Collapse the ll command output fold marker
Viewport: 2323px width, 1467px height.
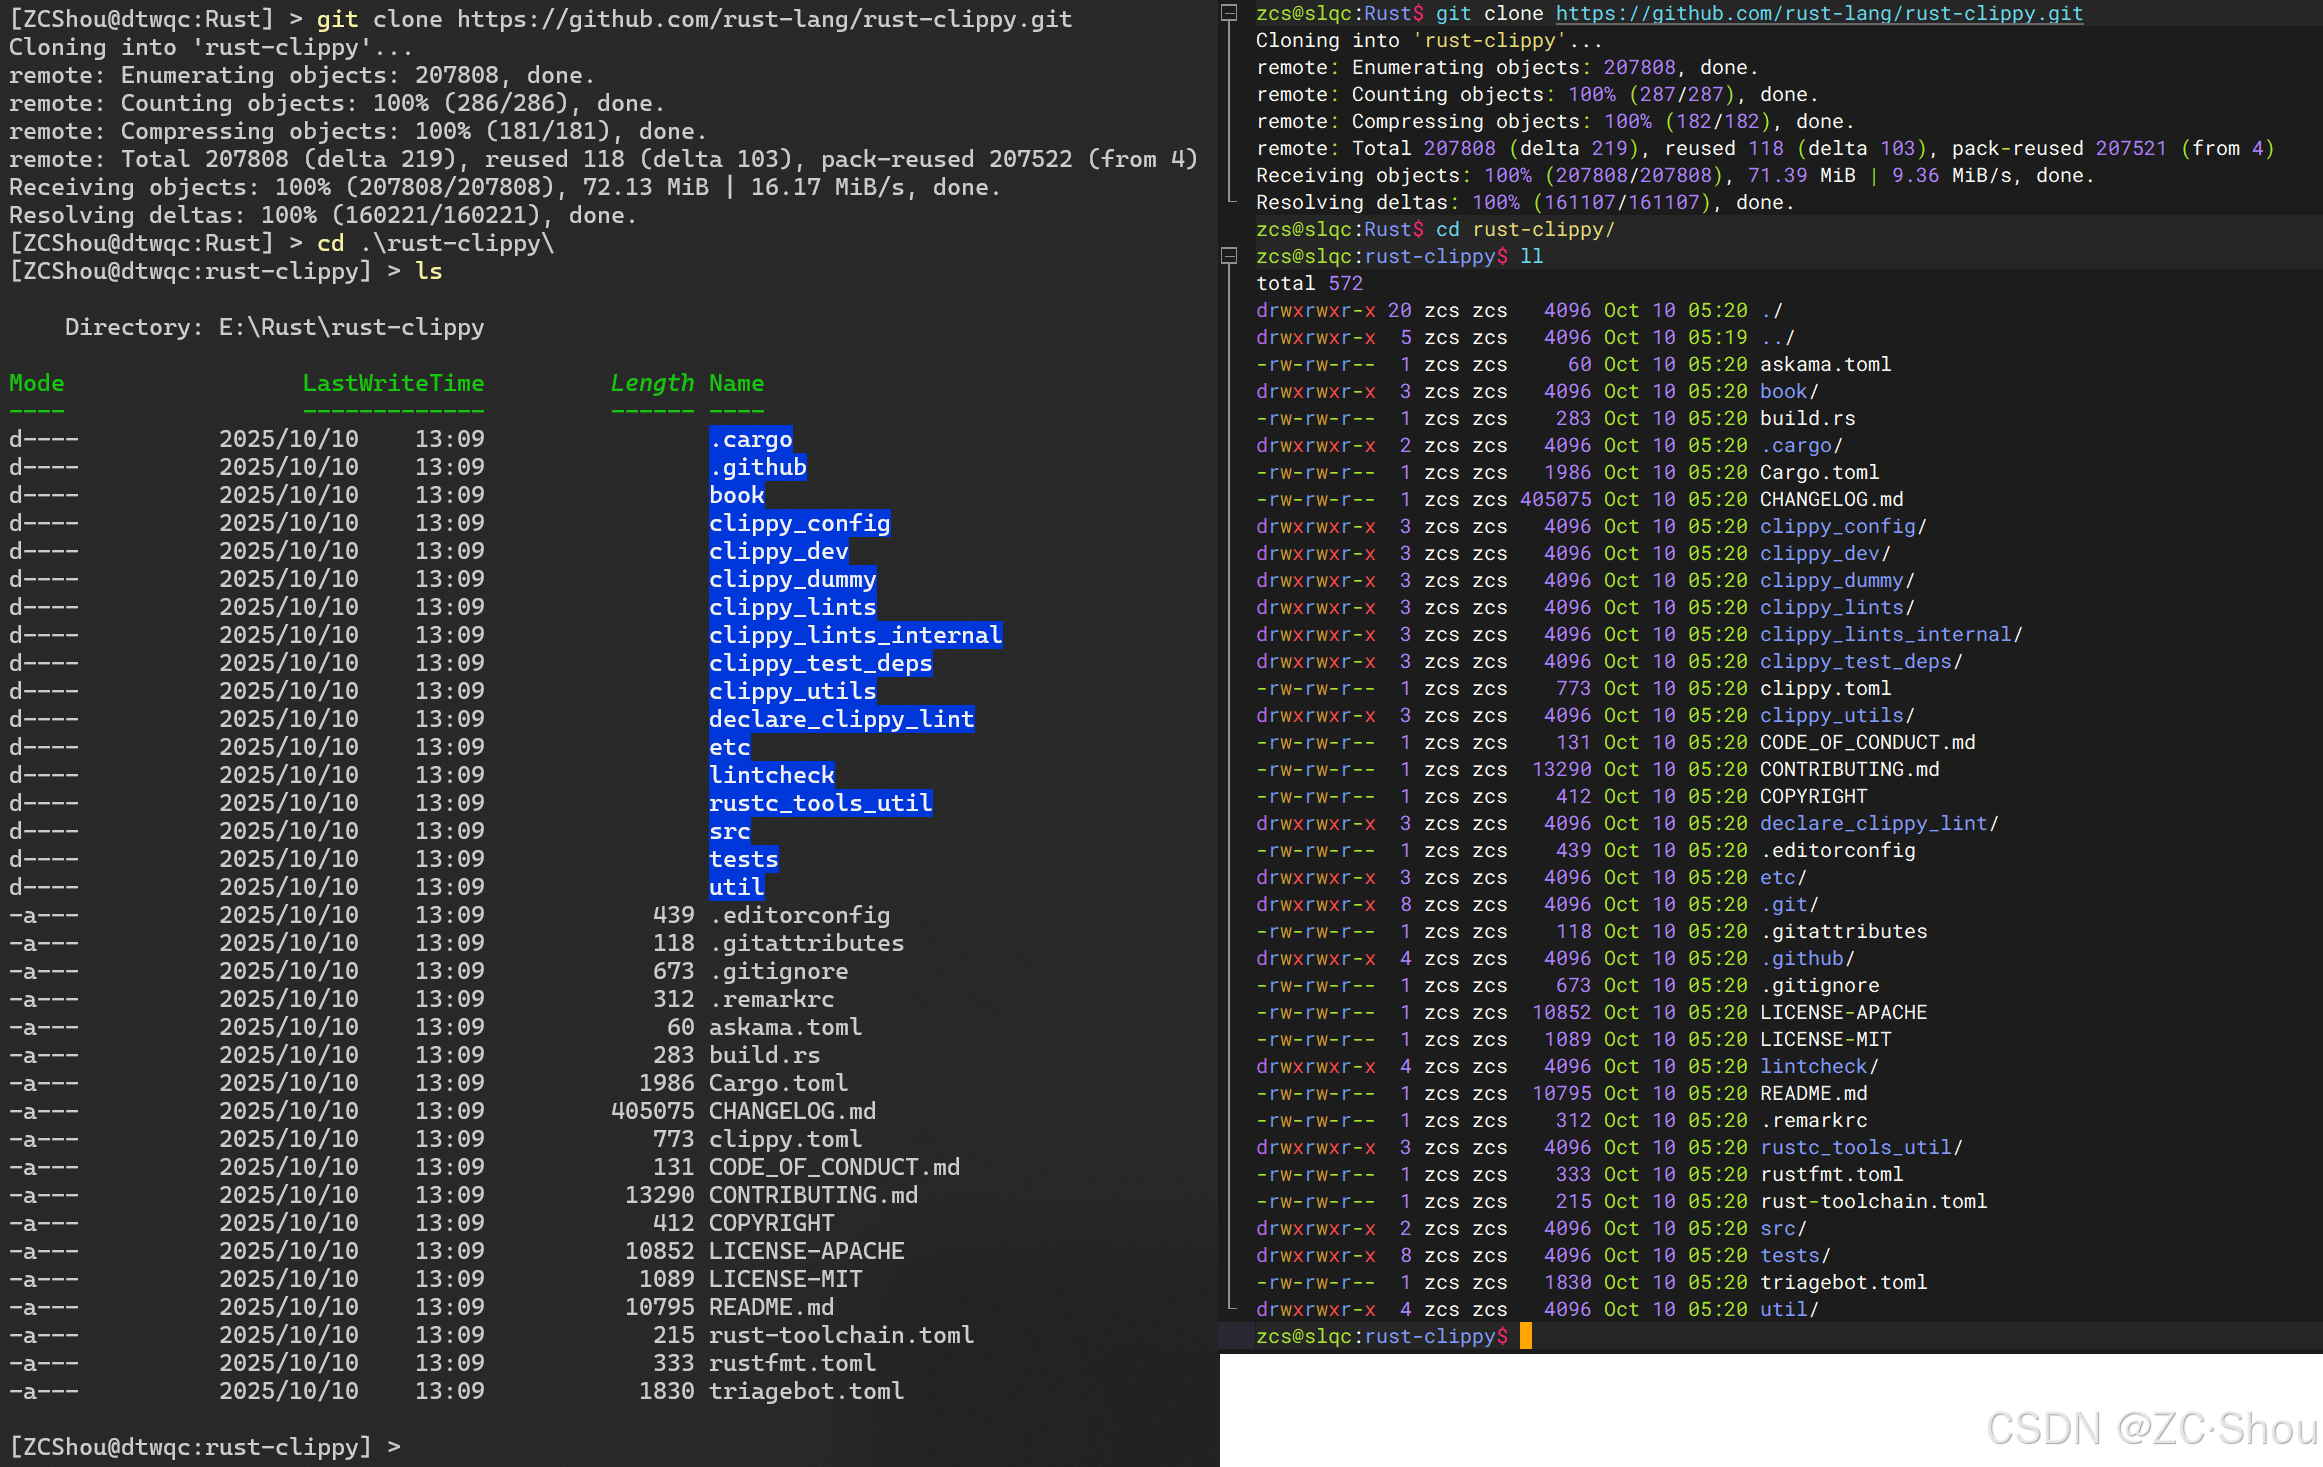tap(1230, 256)
